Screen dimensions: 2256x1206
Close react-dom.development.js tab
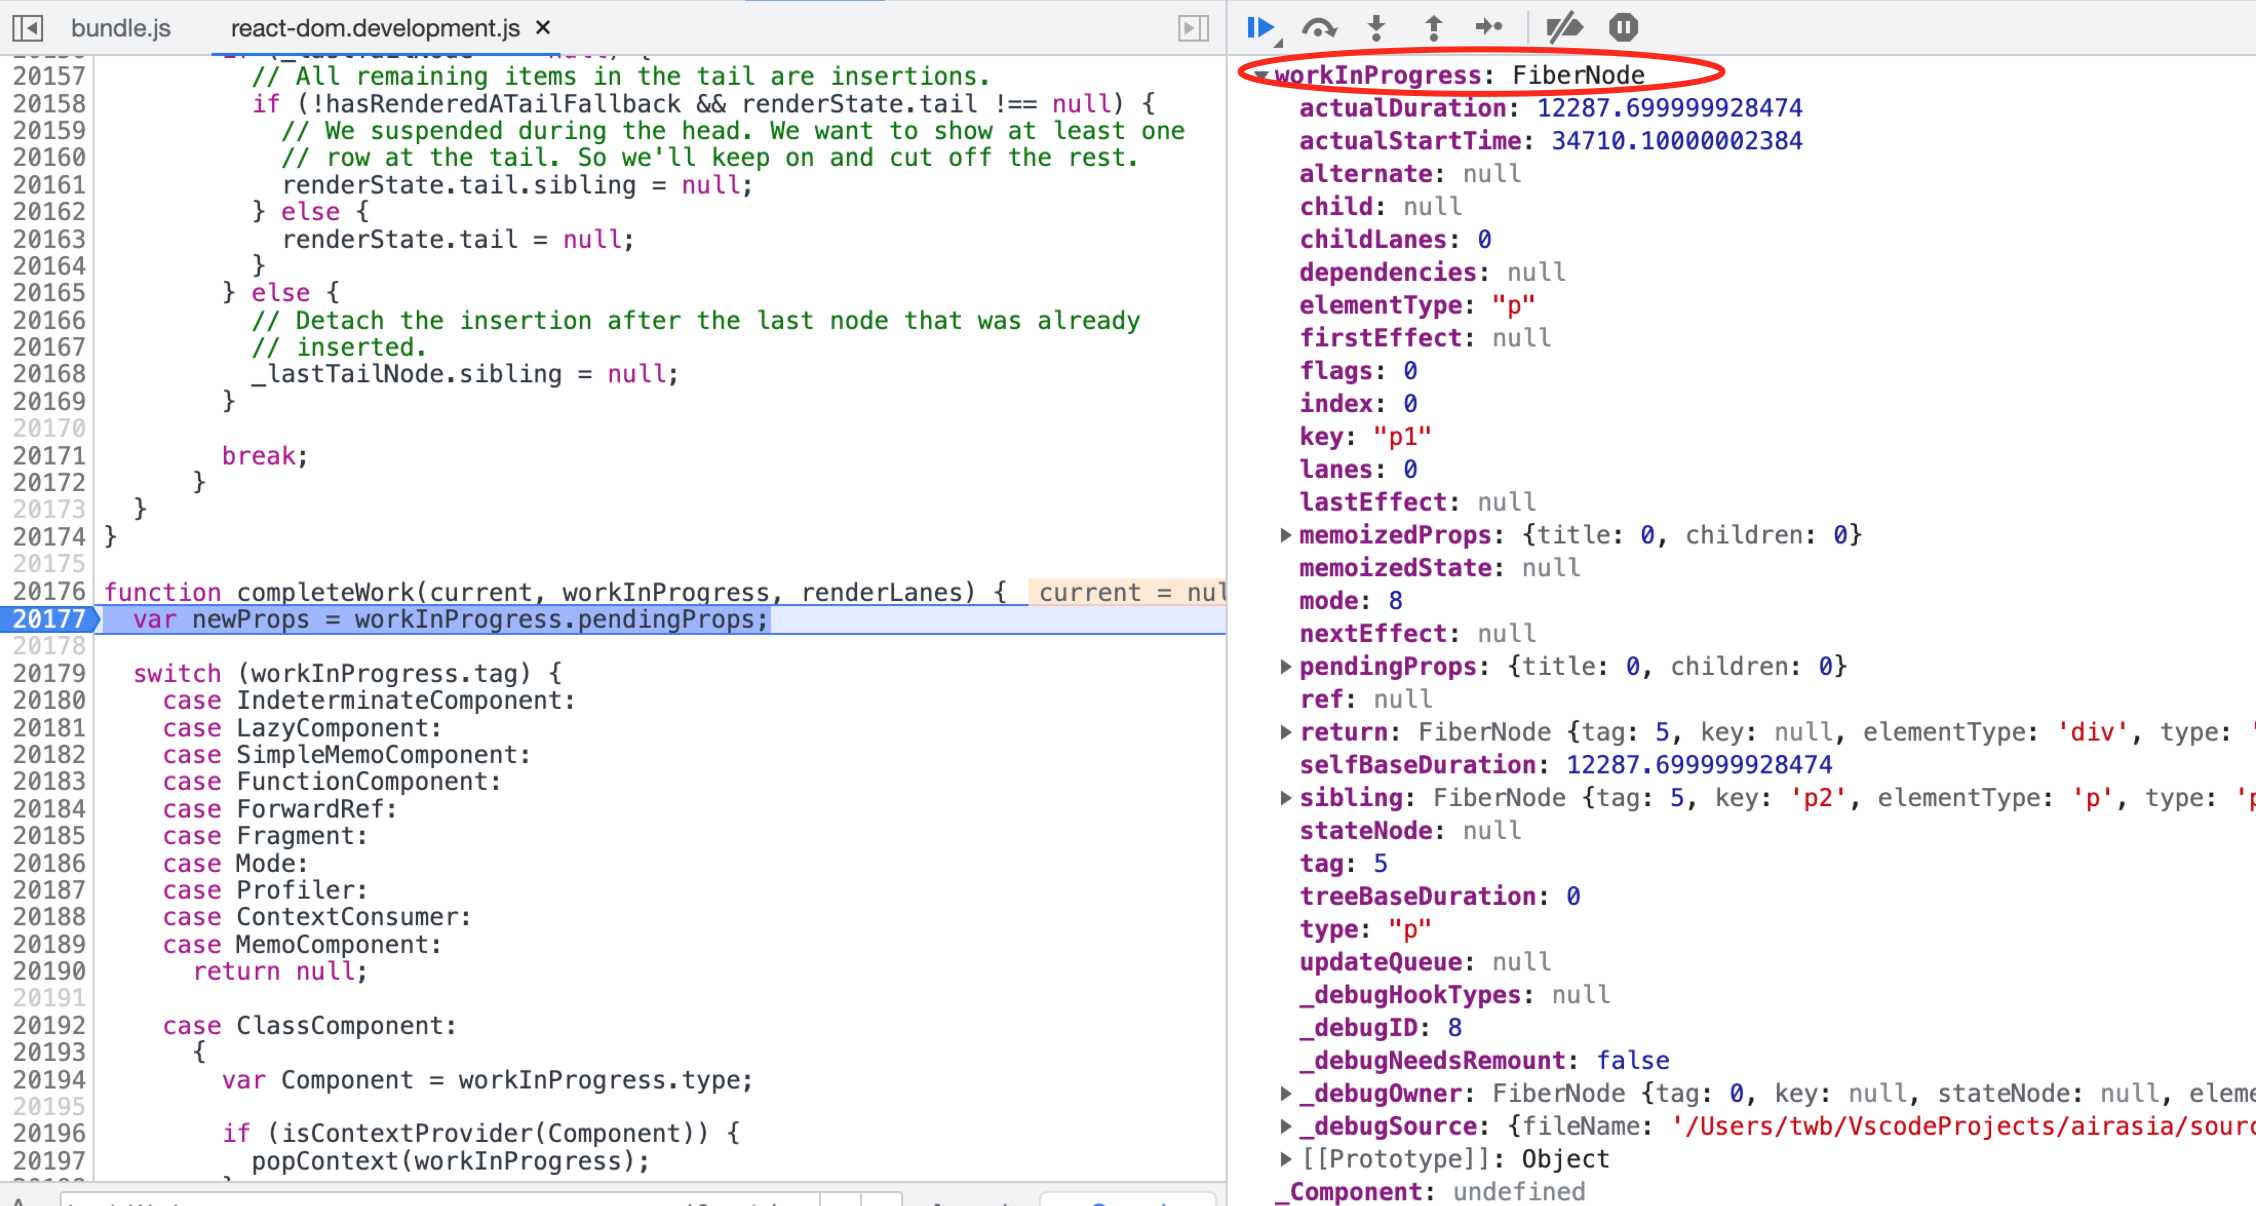[x=543, y=28]
